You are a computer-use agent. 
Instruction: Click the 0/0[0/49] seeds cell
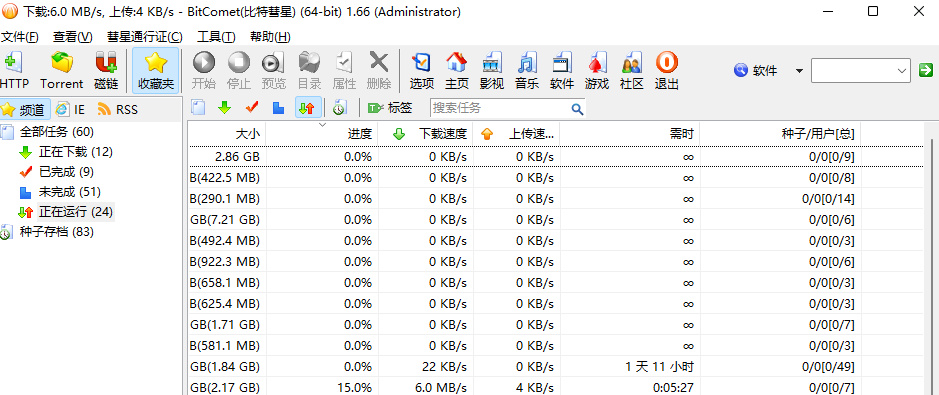(780, 366)
